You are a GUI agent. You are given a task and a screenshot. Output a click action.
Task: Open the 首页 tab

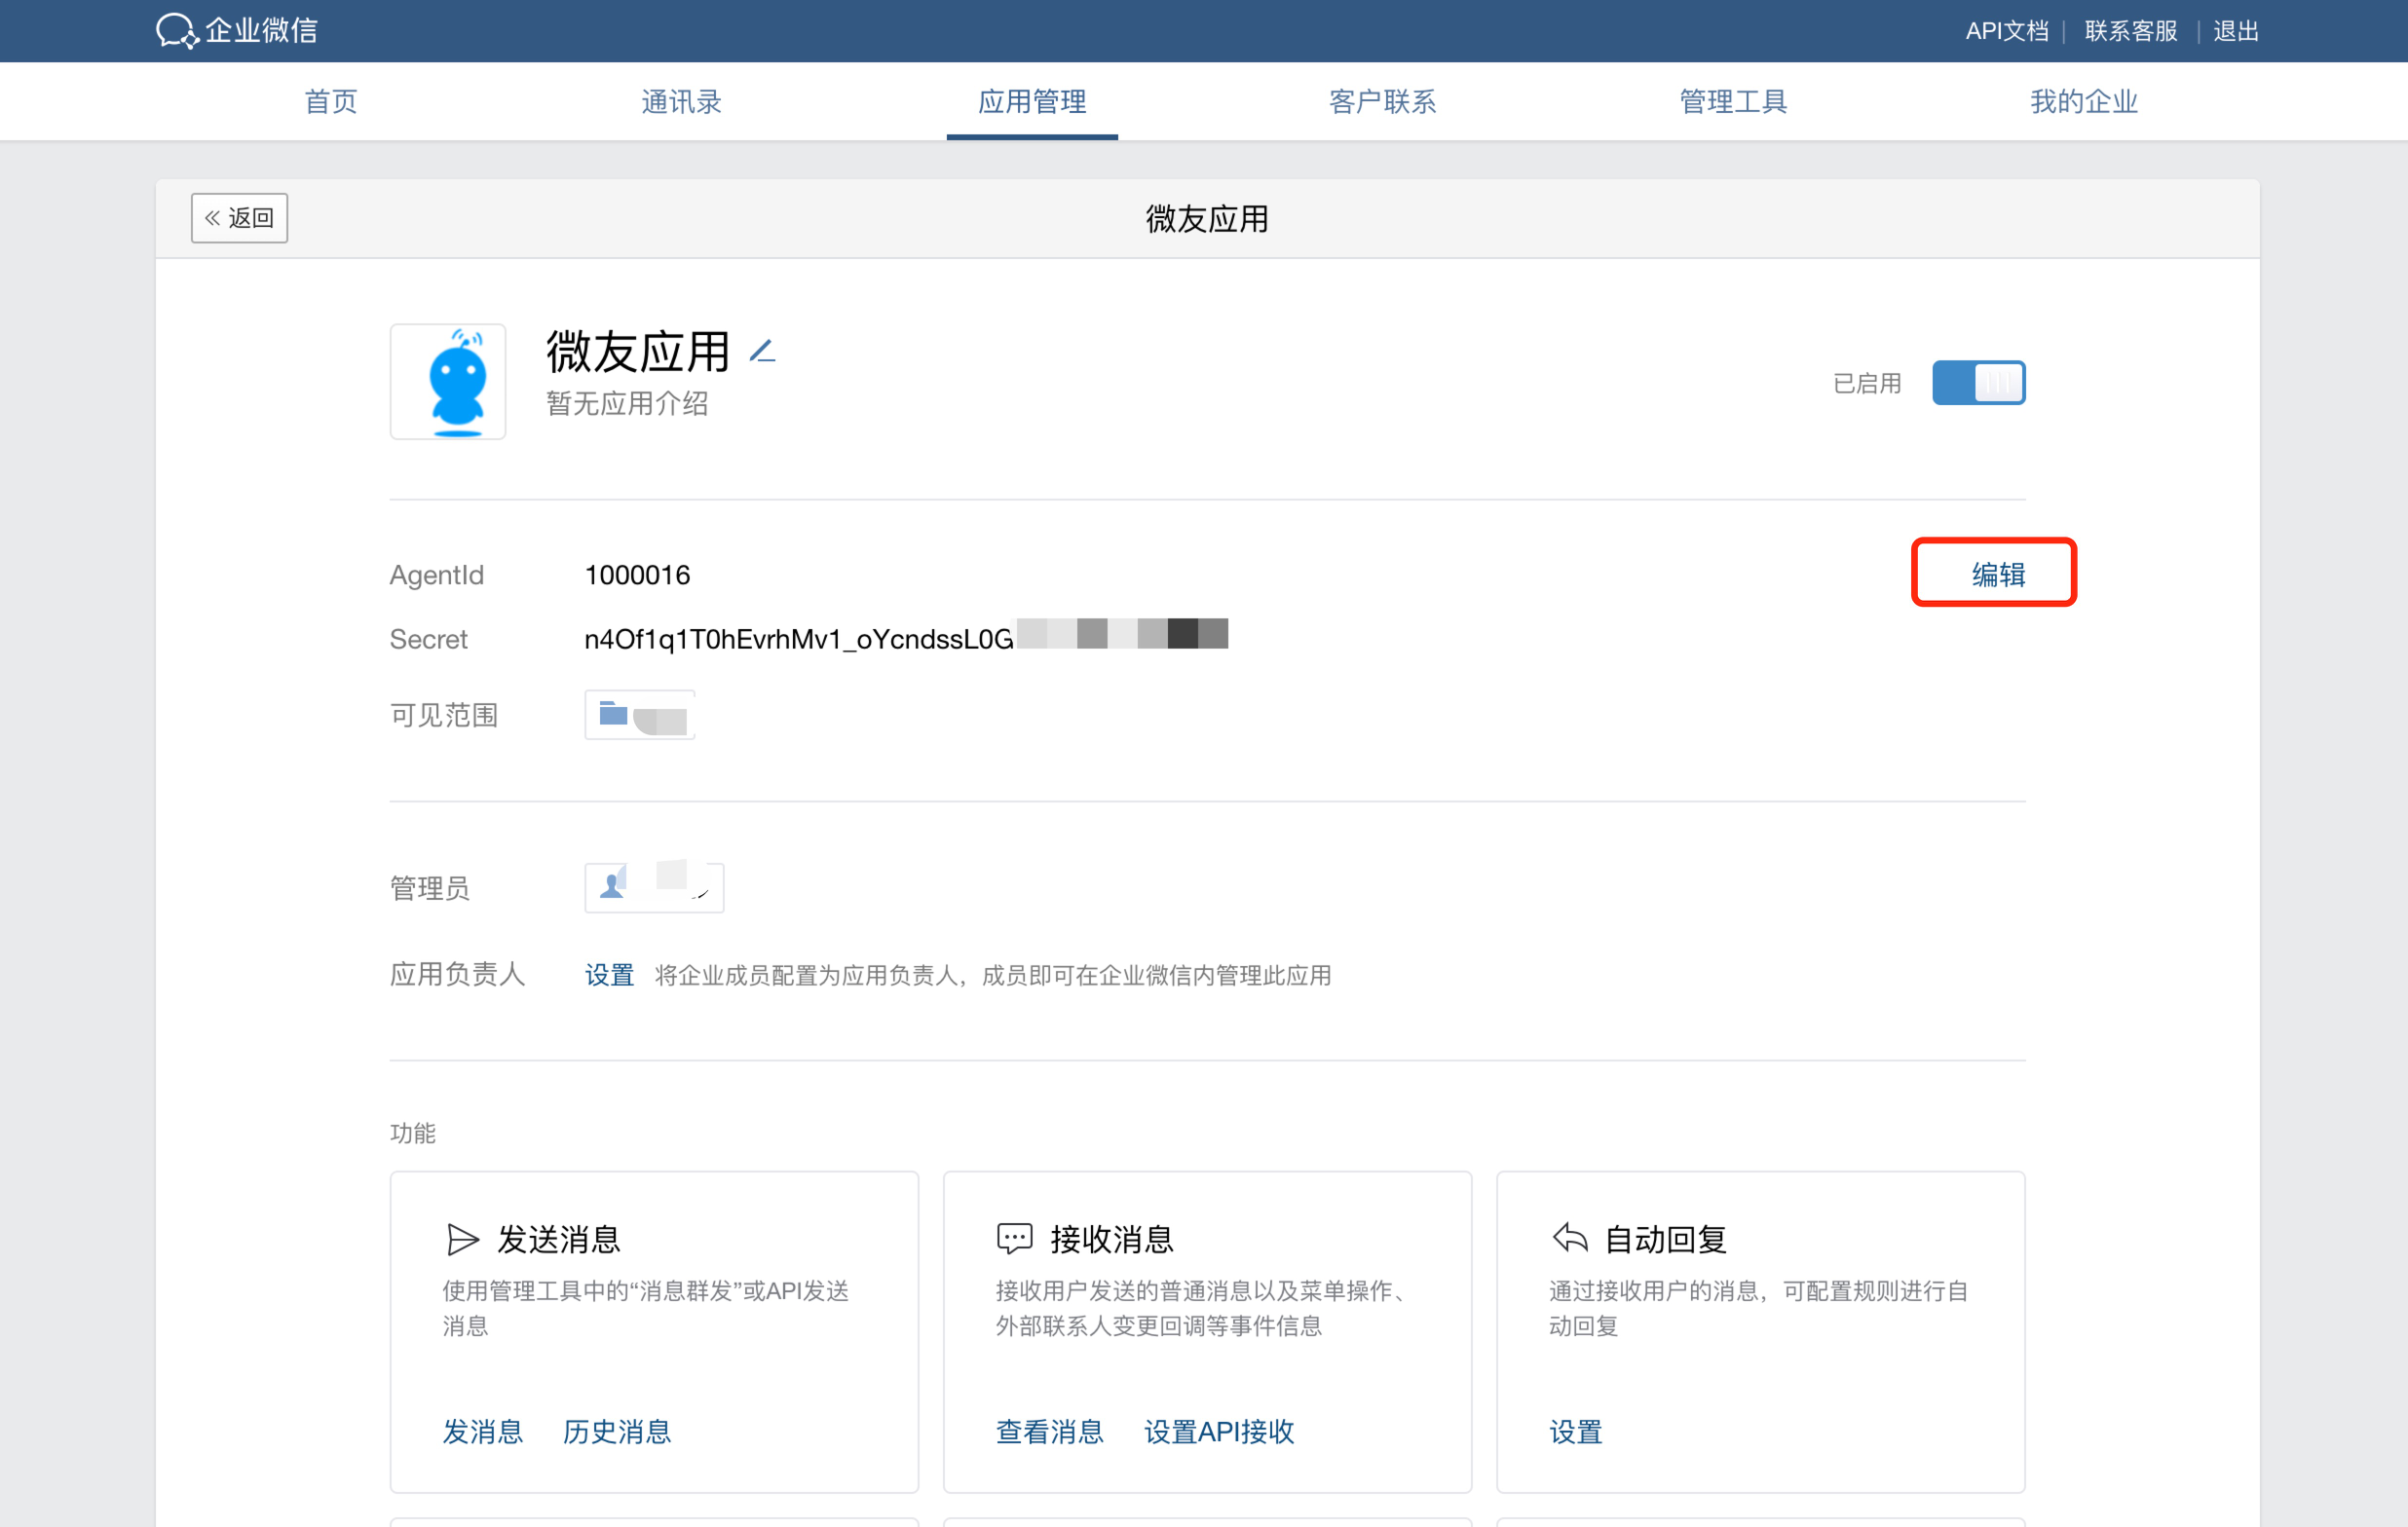tap(331, 101)
